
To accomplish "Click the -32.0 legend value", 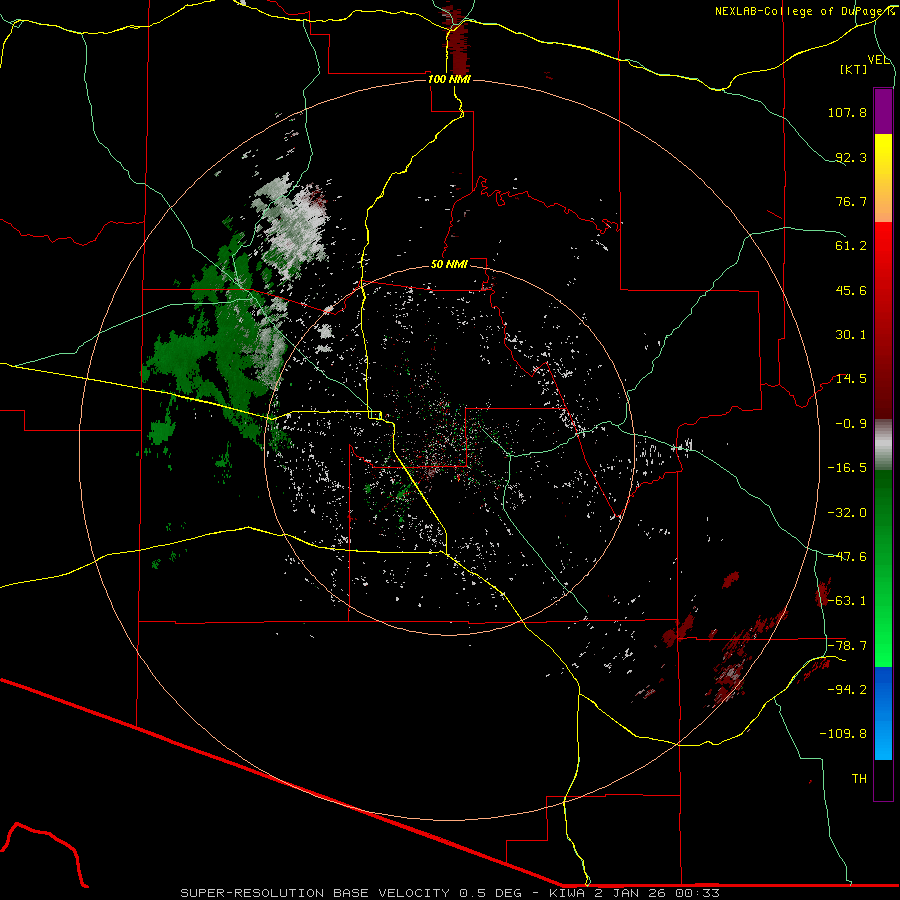I will 847,513.
